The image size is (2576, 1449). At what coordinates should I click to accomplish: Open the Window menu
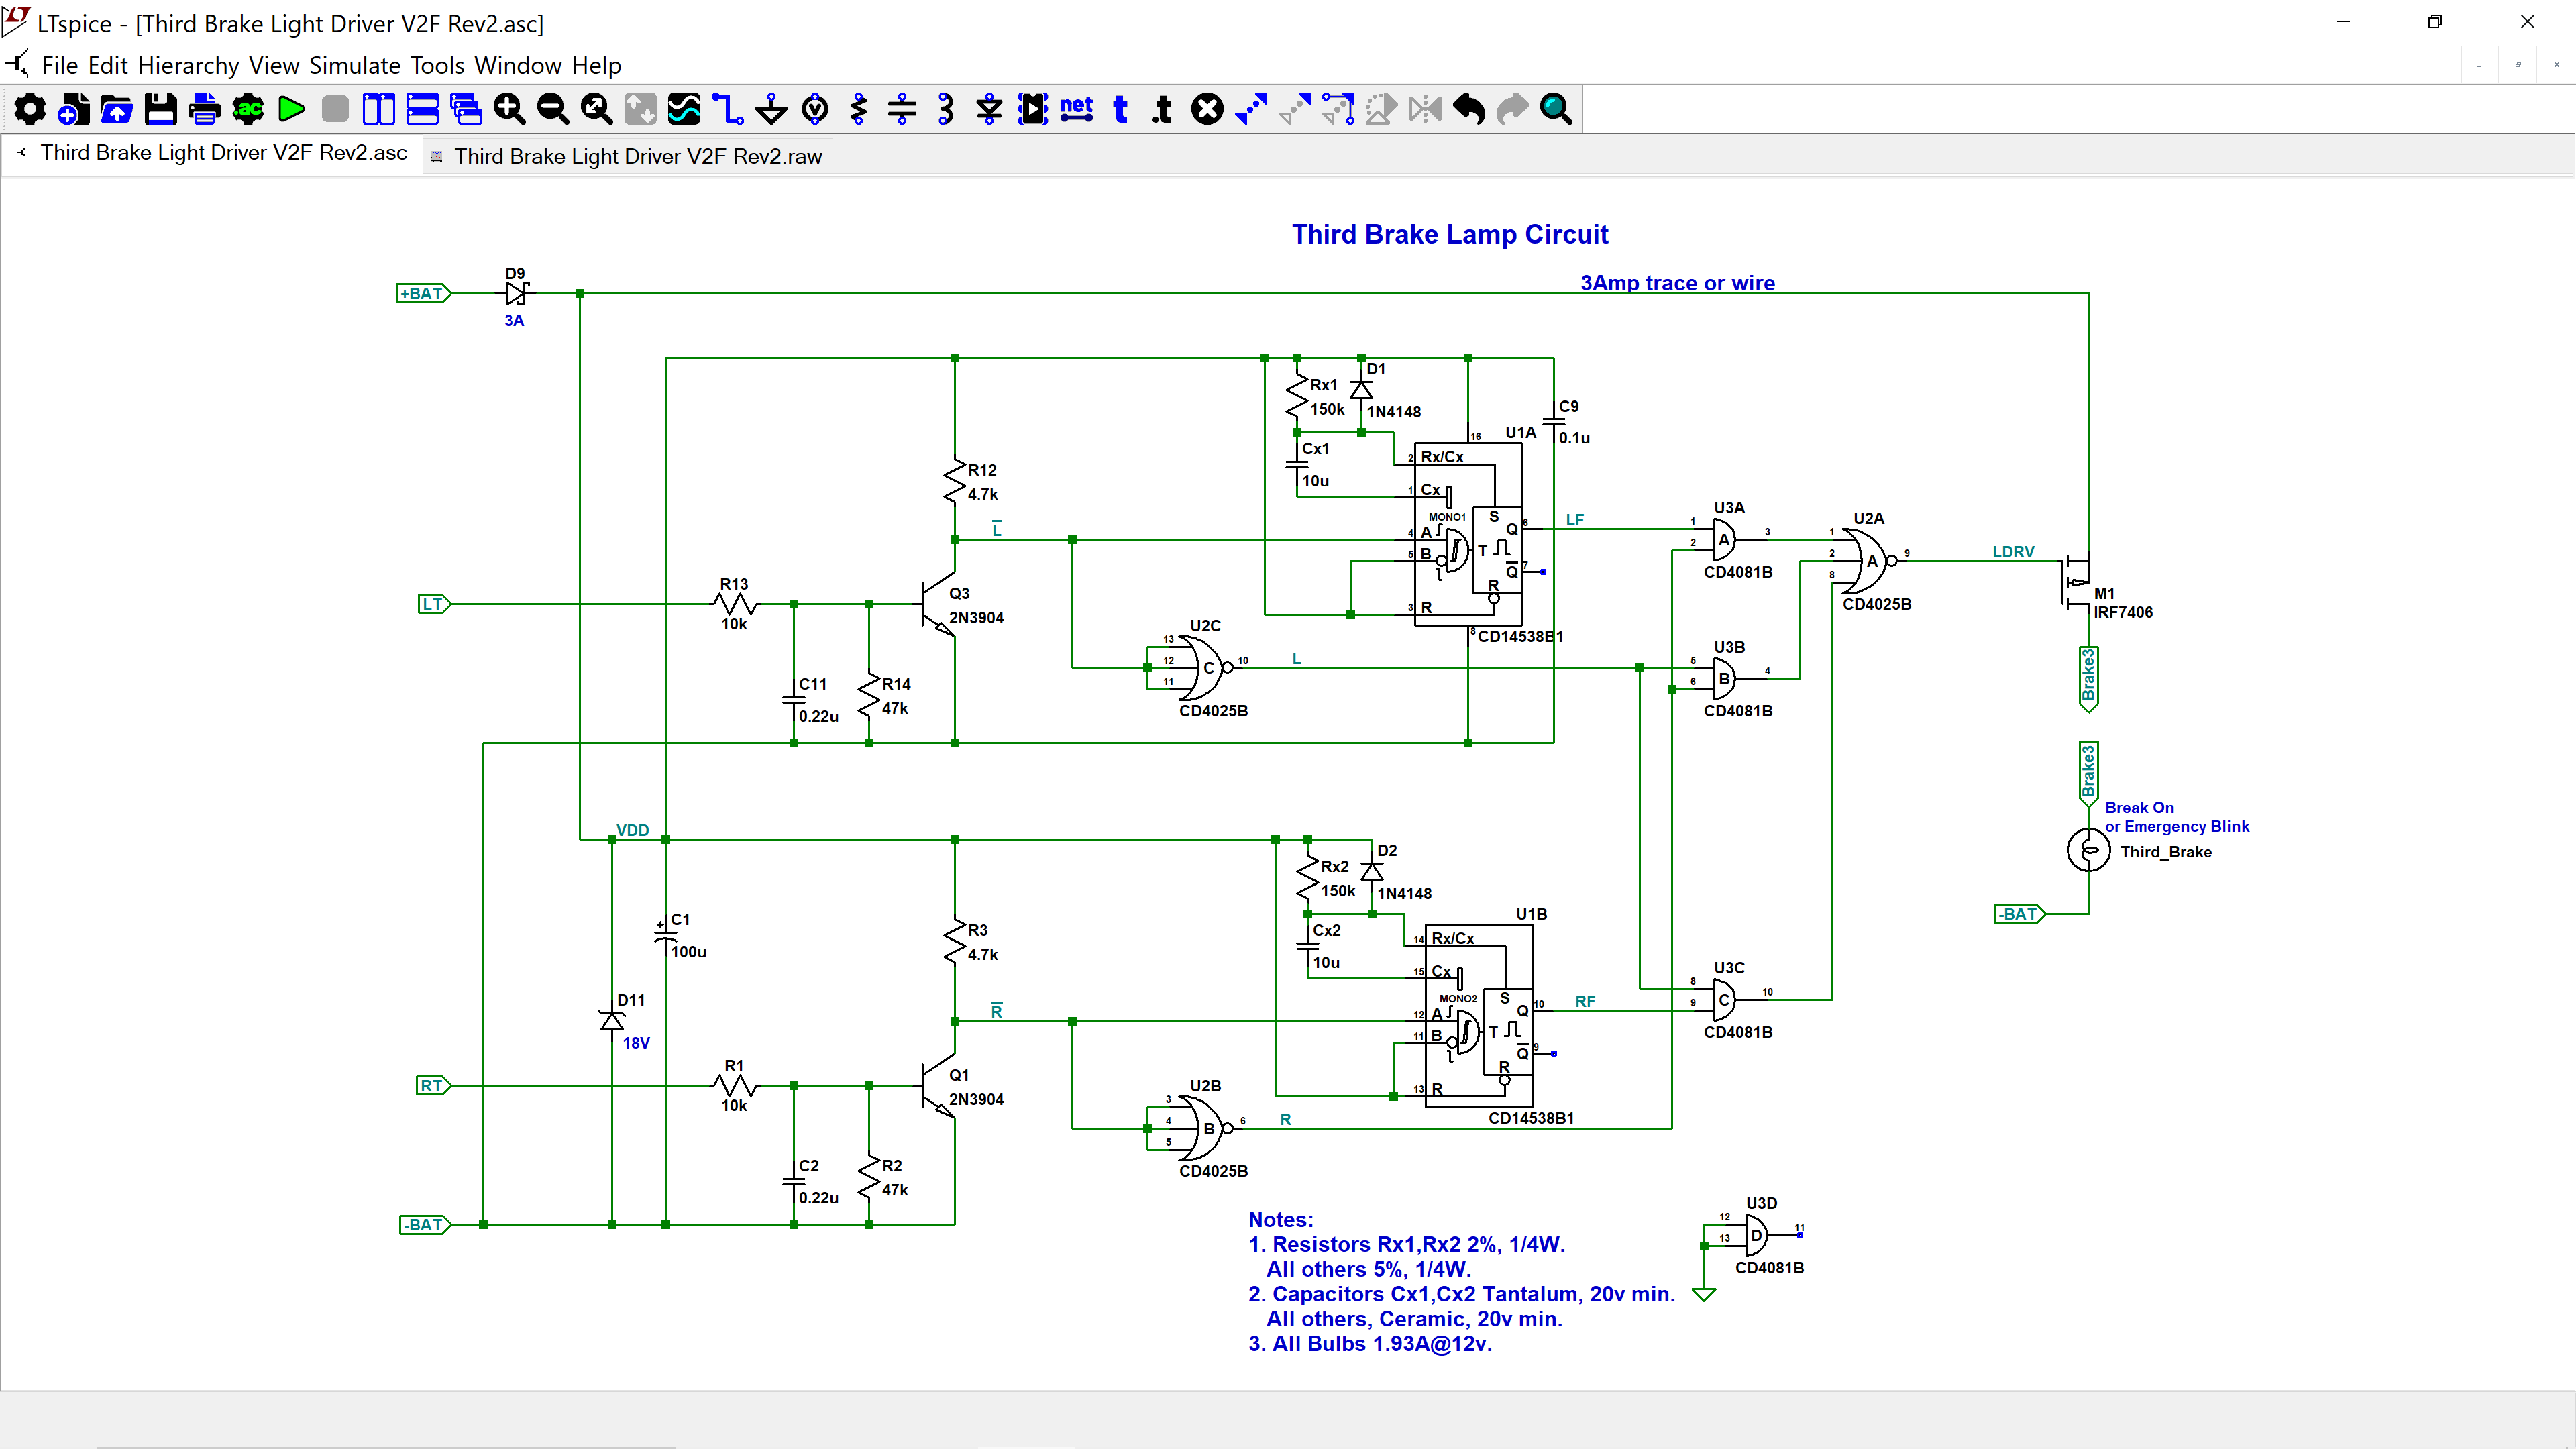518,66
